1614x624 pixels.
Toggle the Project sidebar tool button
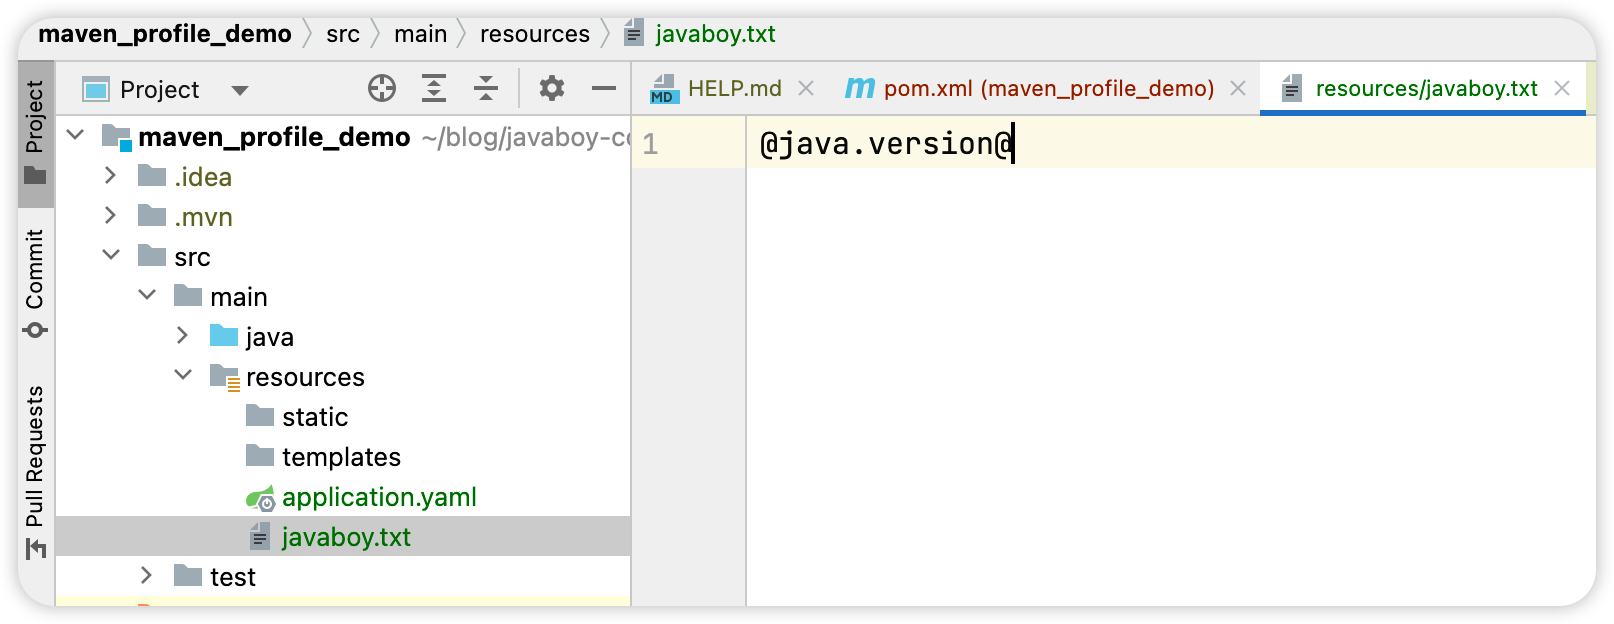coord(36,132)
